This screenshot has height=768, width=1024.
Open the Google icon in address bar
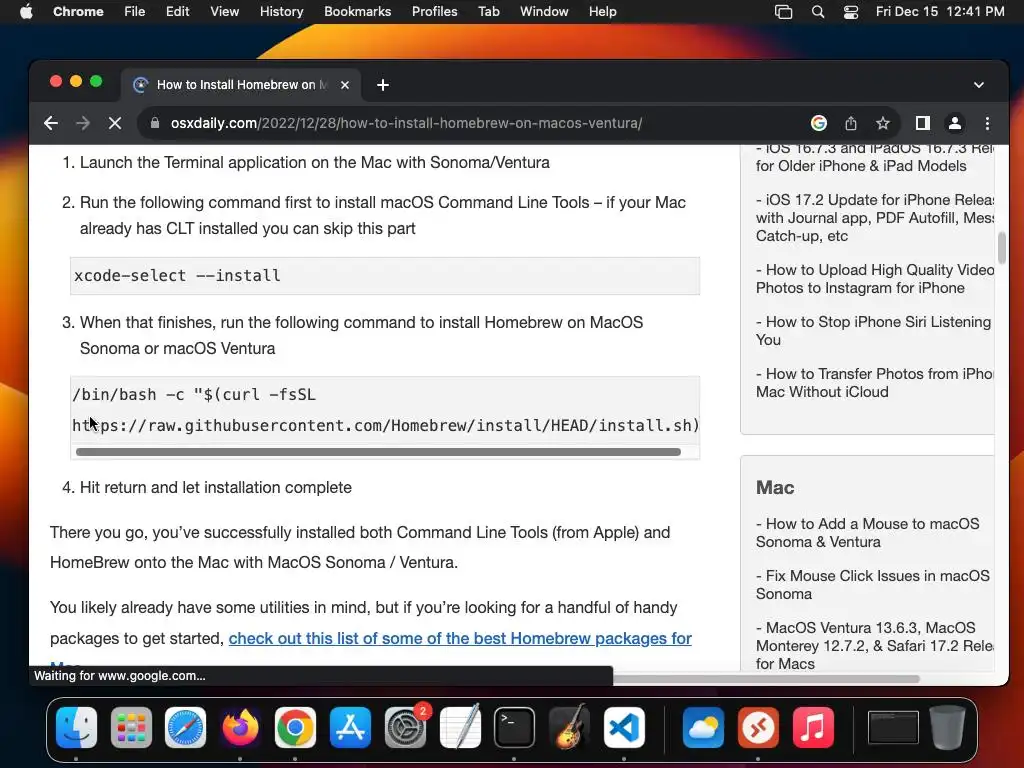click(818, 123)
